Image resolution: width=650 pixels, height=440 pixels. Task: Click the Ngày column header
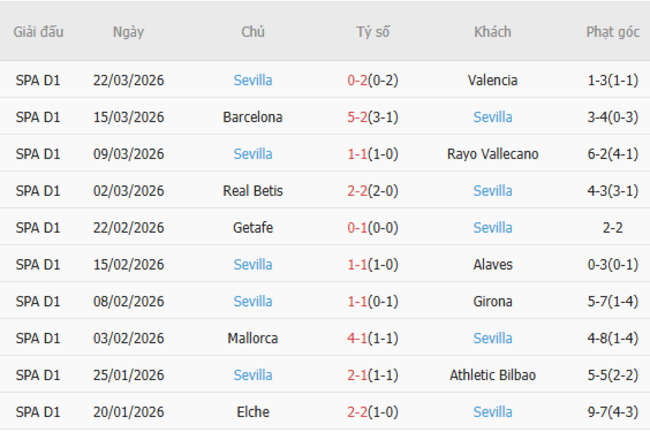click(129, 32)
